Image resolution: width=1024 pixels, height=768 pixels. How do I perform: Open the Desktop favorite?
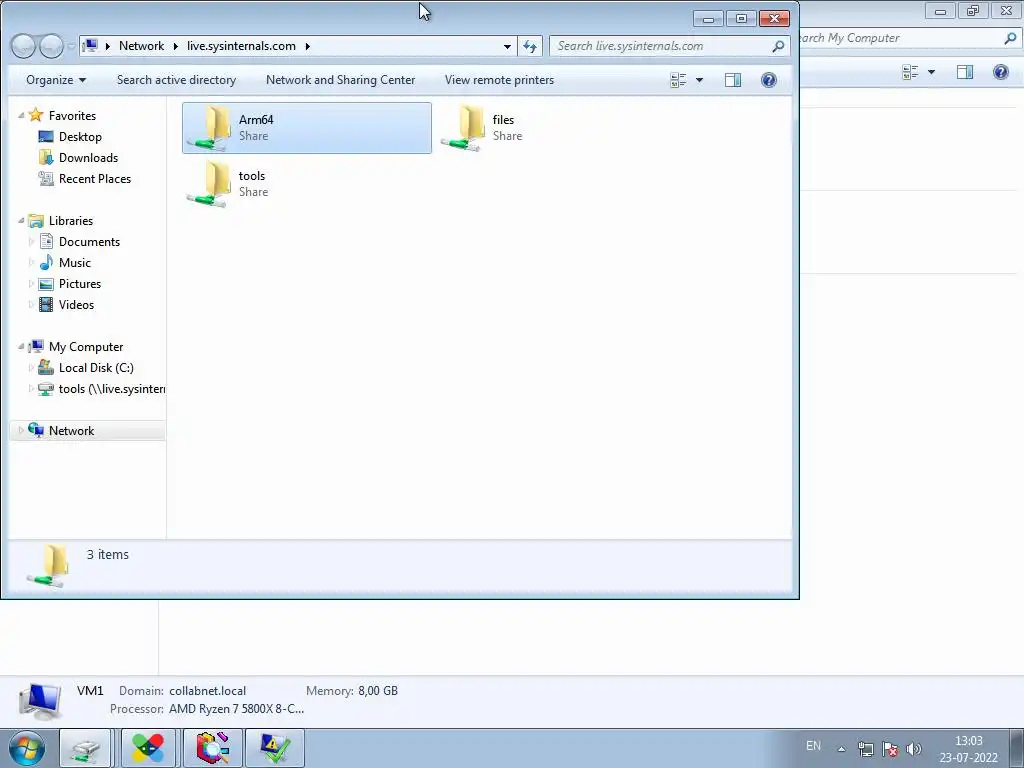(80, 136)
